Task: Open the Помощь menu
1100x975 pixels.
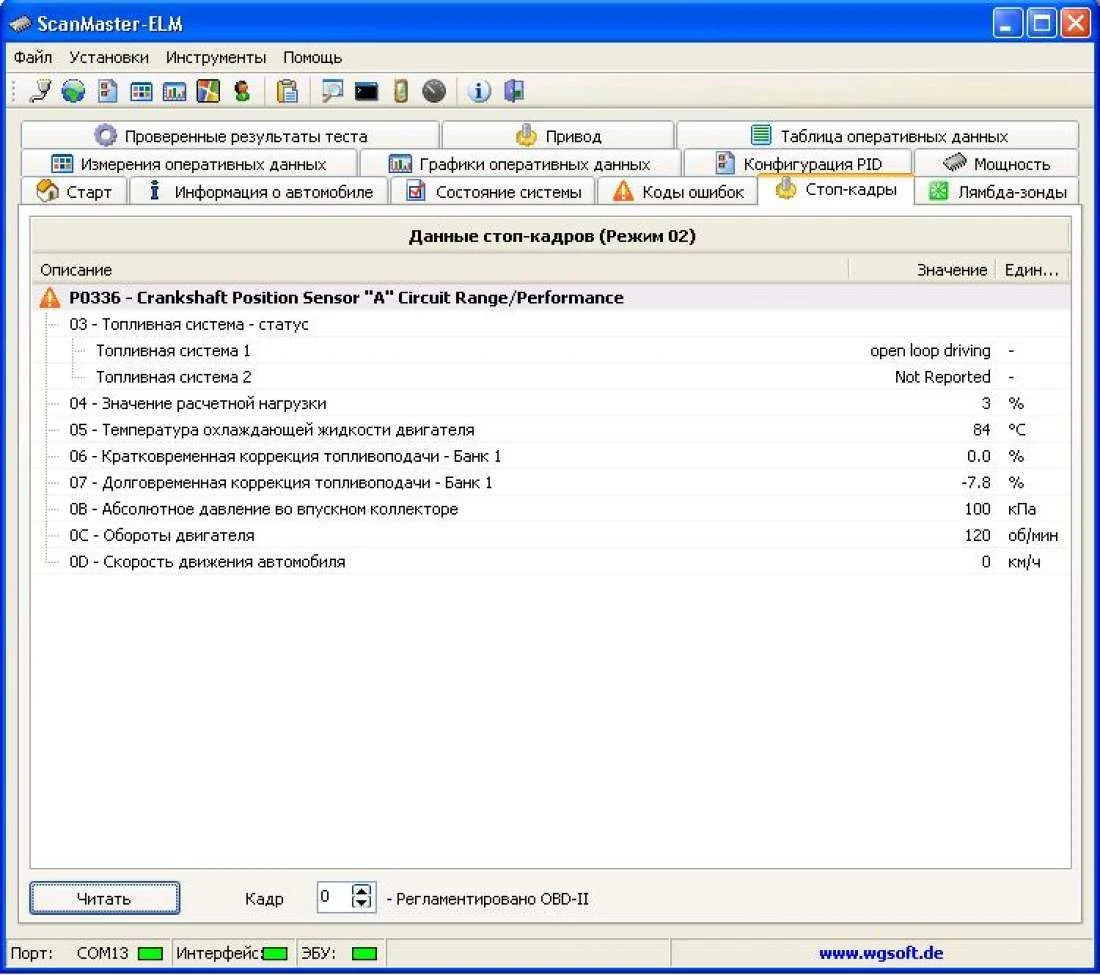Action: [312, 58]
